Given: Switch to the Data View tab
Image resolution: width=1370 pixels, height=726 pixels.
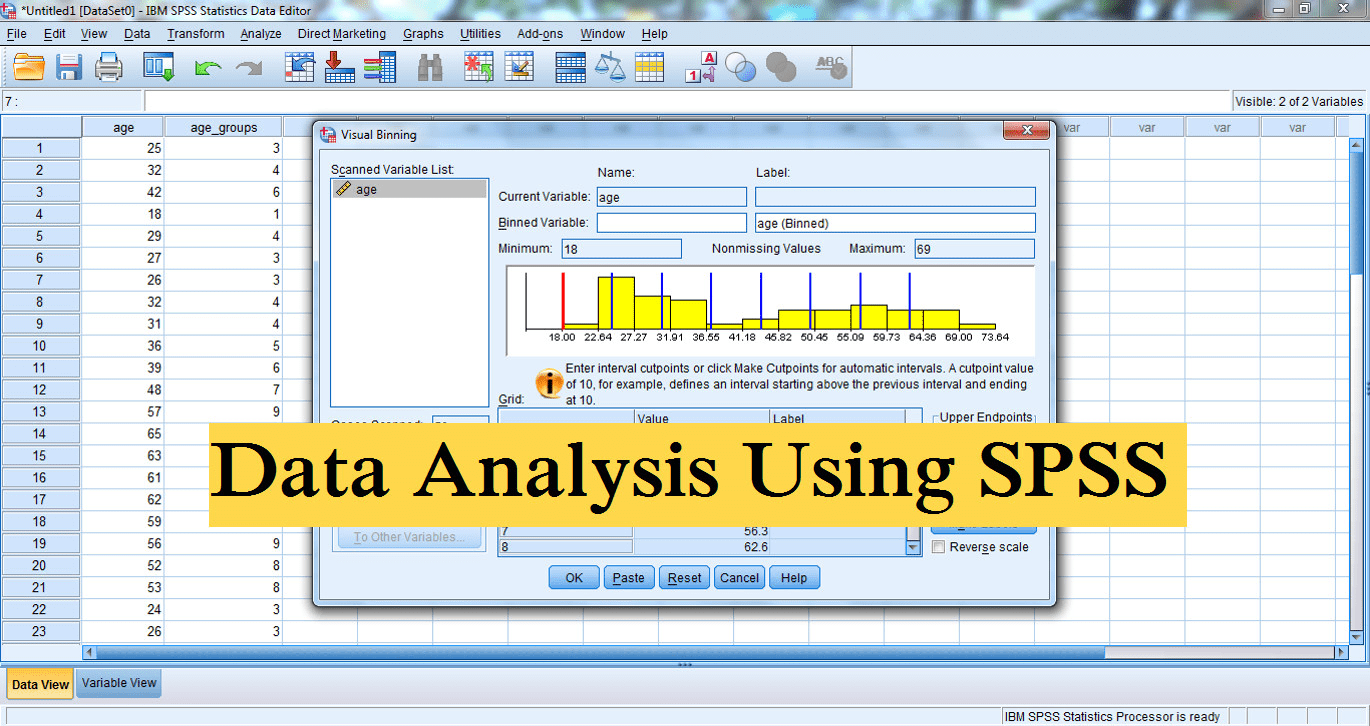Looking at the screenshot, I should pos(40,684).
